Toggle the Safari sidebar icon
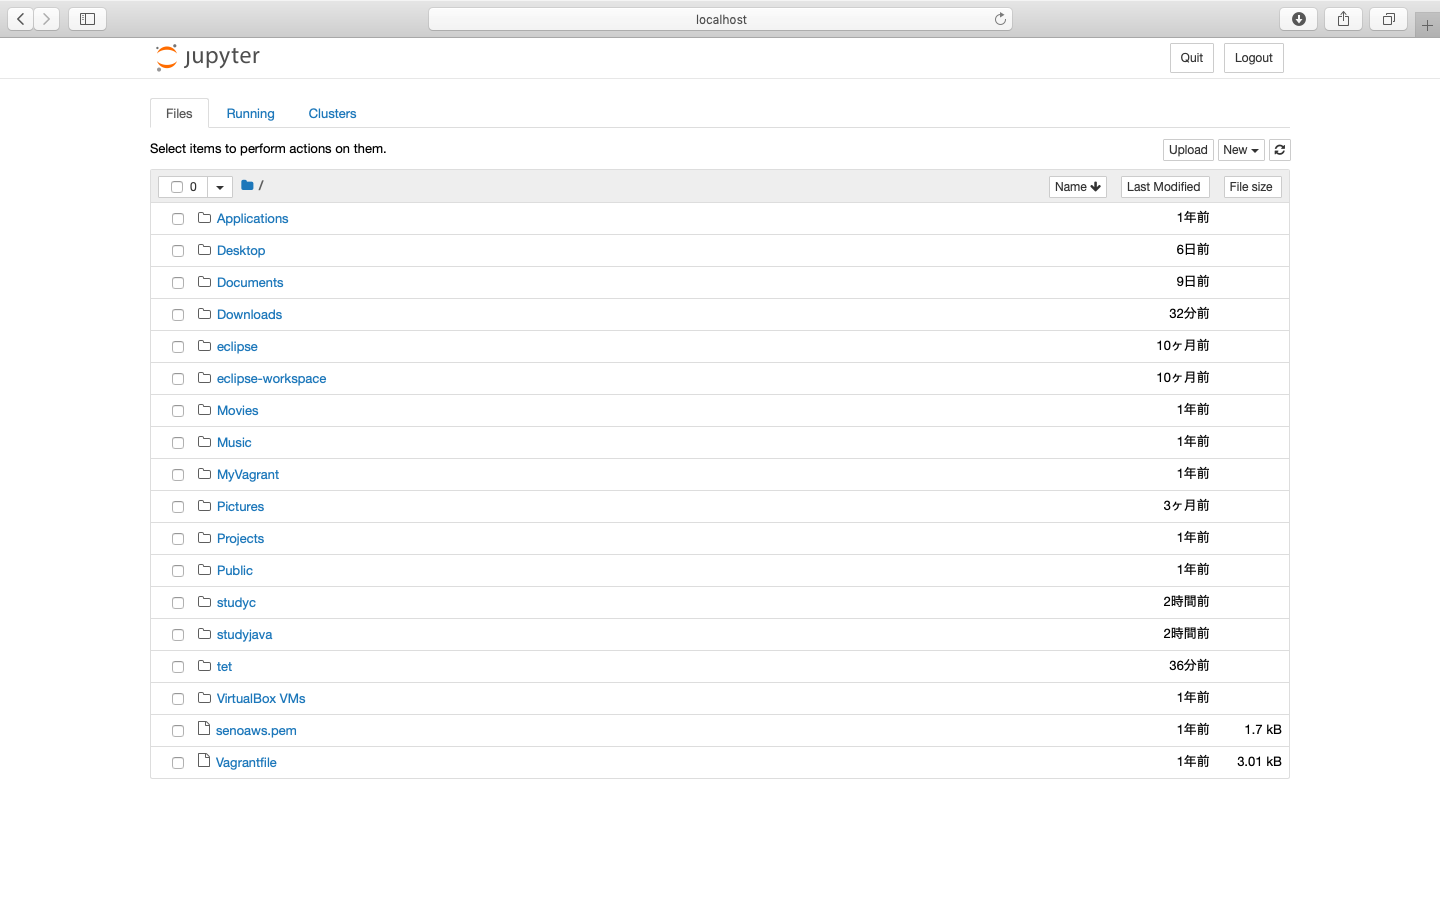 pos(87,19)
